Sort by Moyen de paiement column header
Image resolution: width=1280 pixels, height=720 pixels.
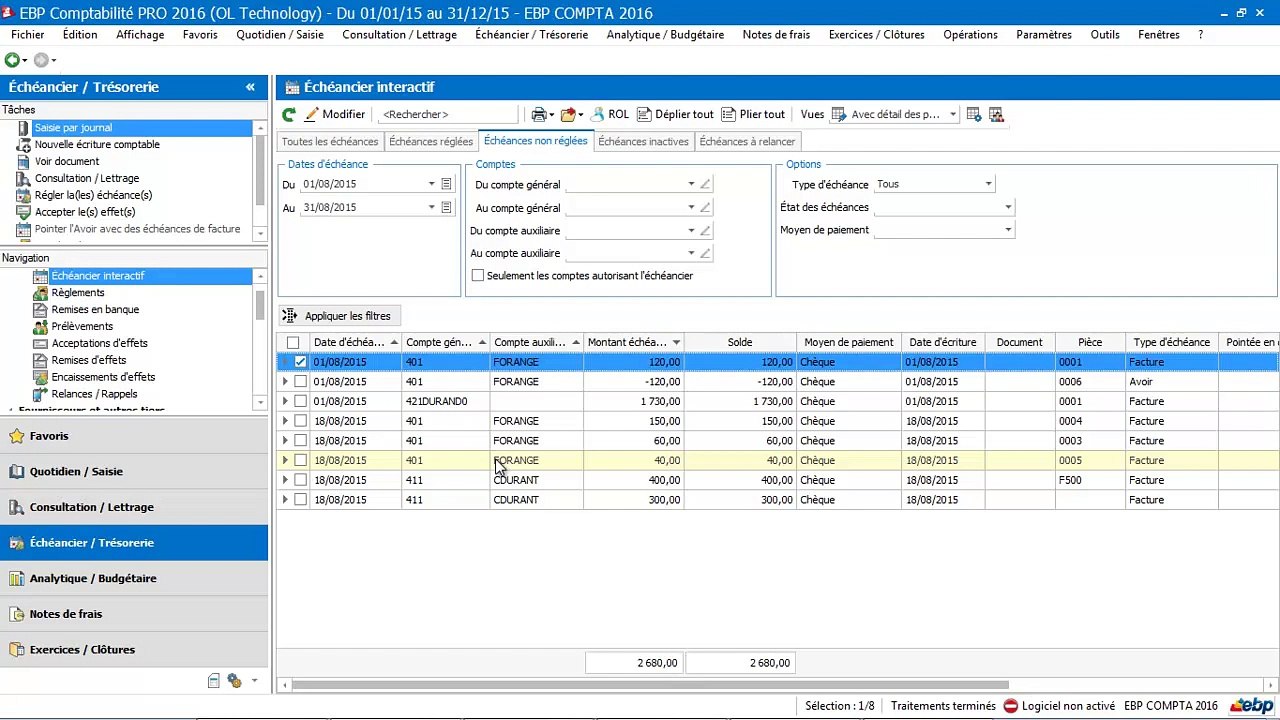click(849, 342)
